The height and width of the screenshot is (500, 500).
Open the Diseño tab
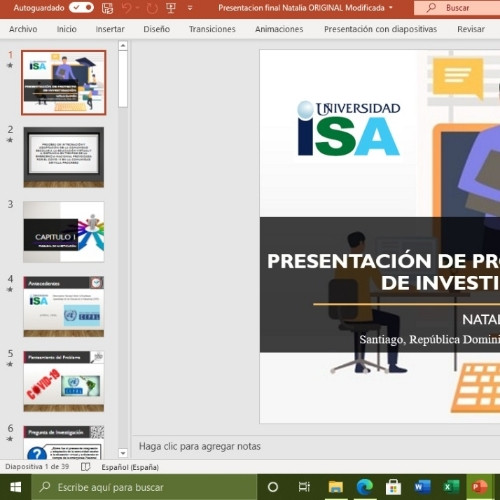coord(157,29)
